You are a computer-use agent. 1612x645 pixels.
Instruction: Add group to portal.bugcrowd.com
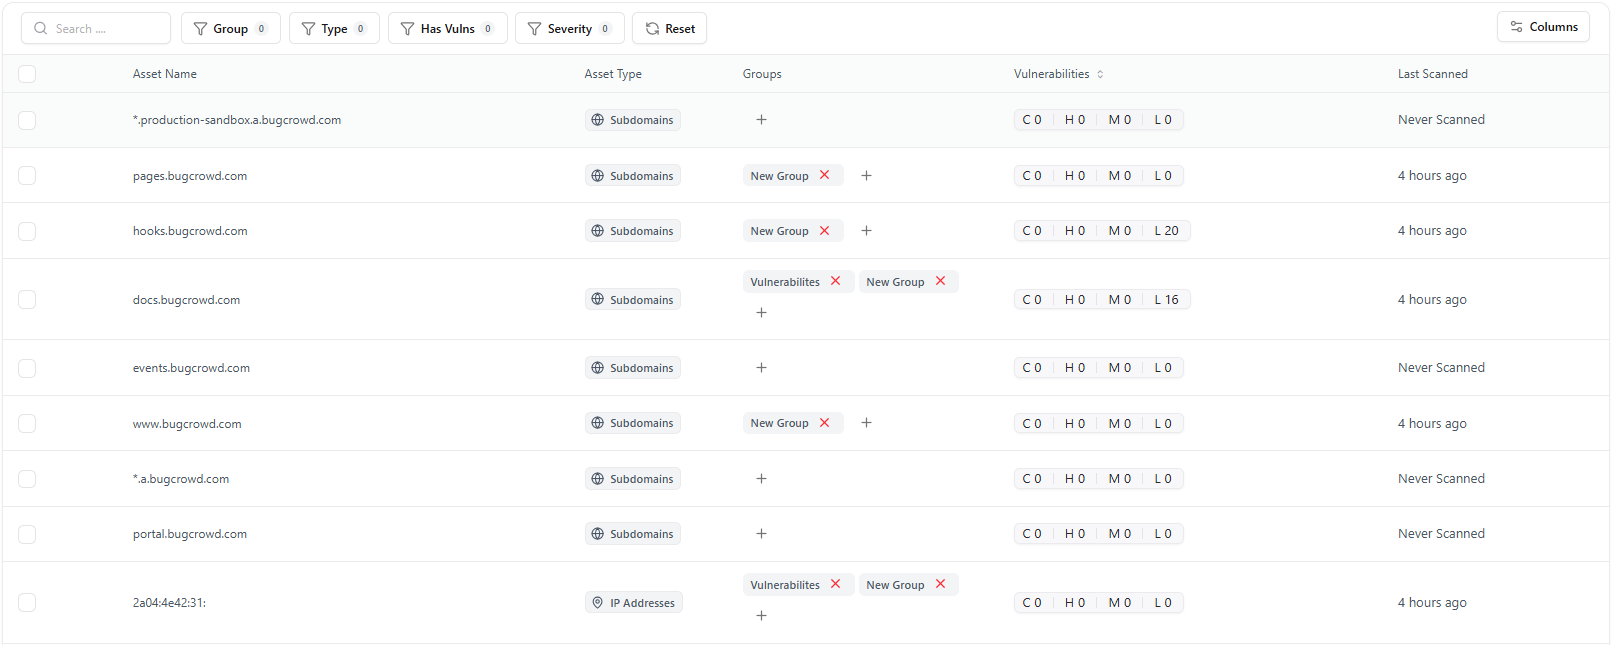click(761, 534)
